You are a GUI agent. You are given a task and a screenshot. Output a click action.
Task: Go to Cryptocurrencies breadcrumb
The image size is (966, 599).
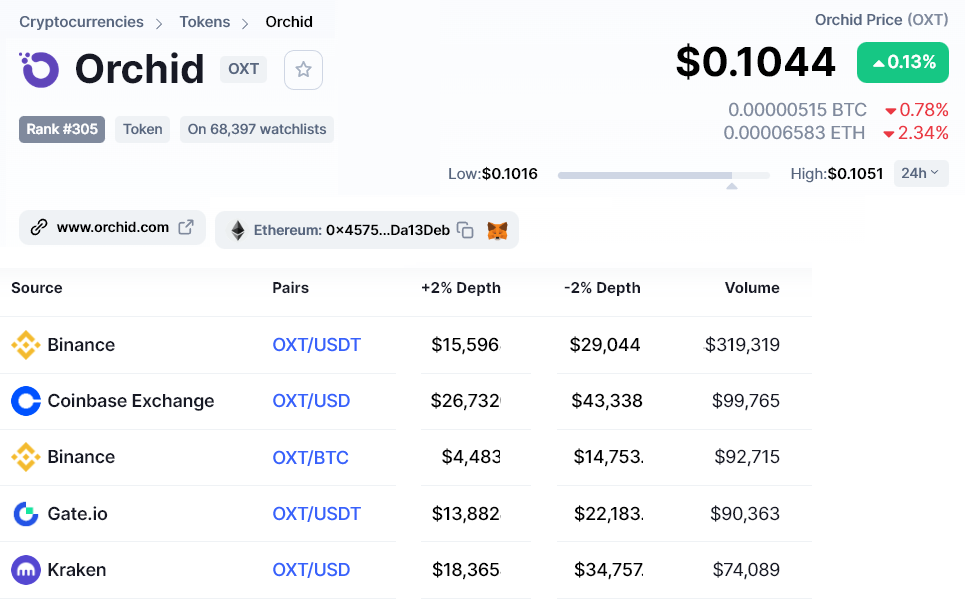point(81,22)
